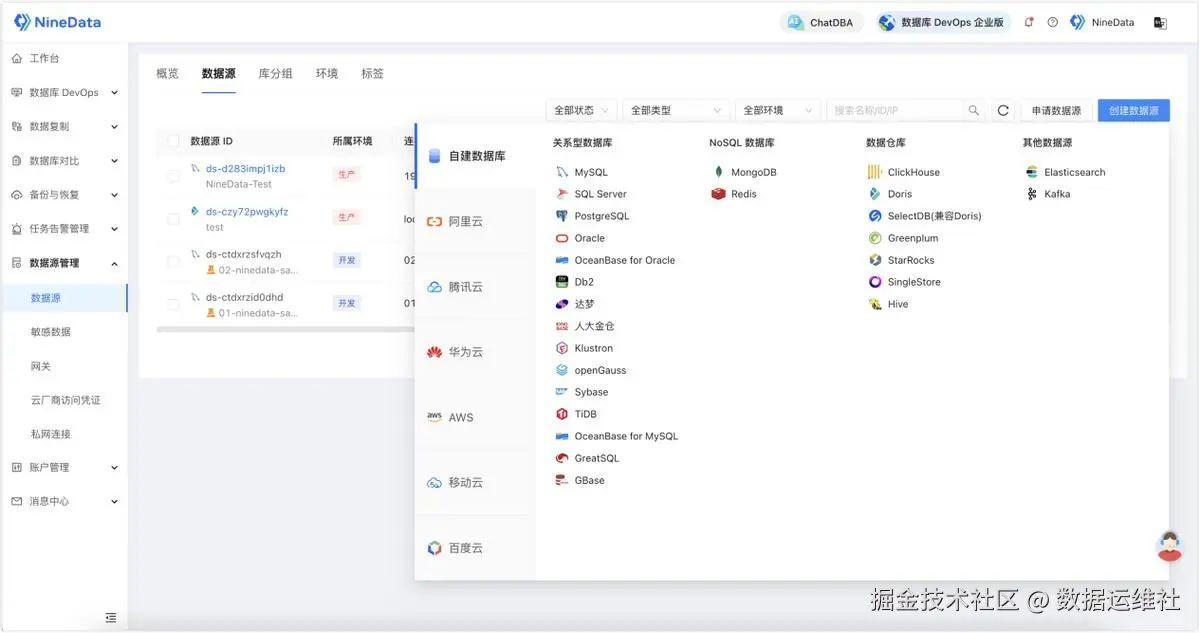1200x633 pixels.
Task: Click the NineData logo in header
Action: [57, 22]
